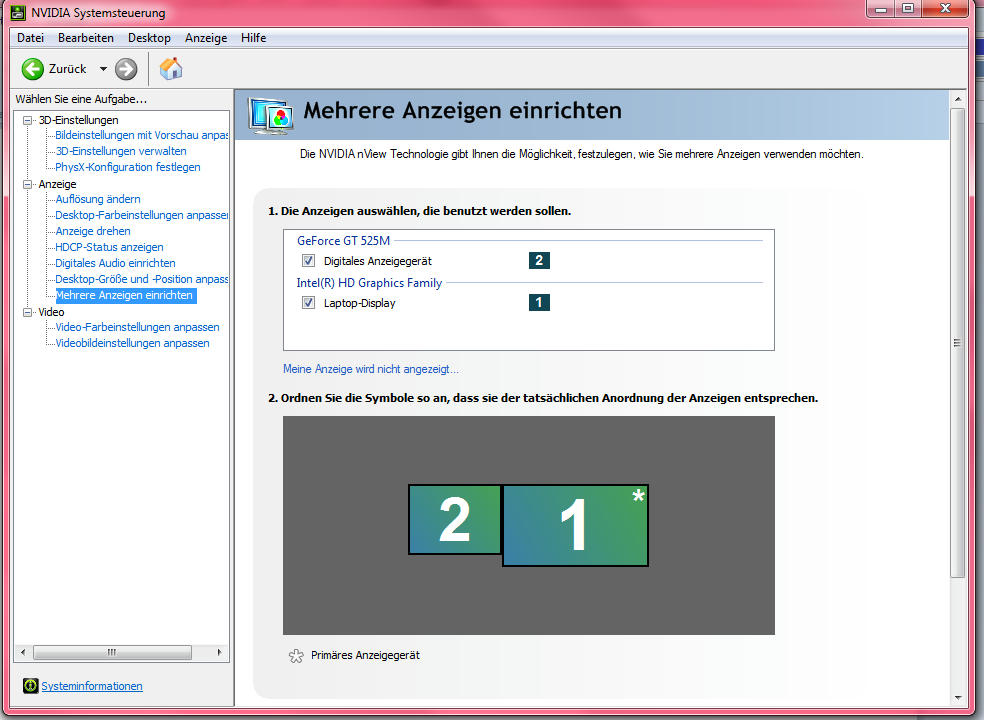Click the Systeminformationen icon at bottom left
984x720 pixels.
pyautogui.click(x=30, y=685)
